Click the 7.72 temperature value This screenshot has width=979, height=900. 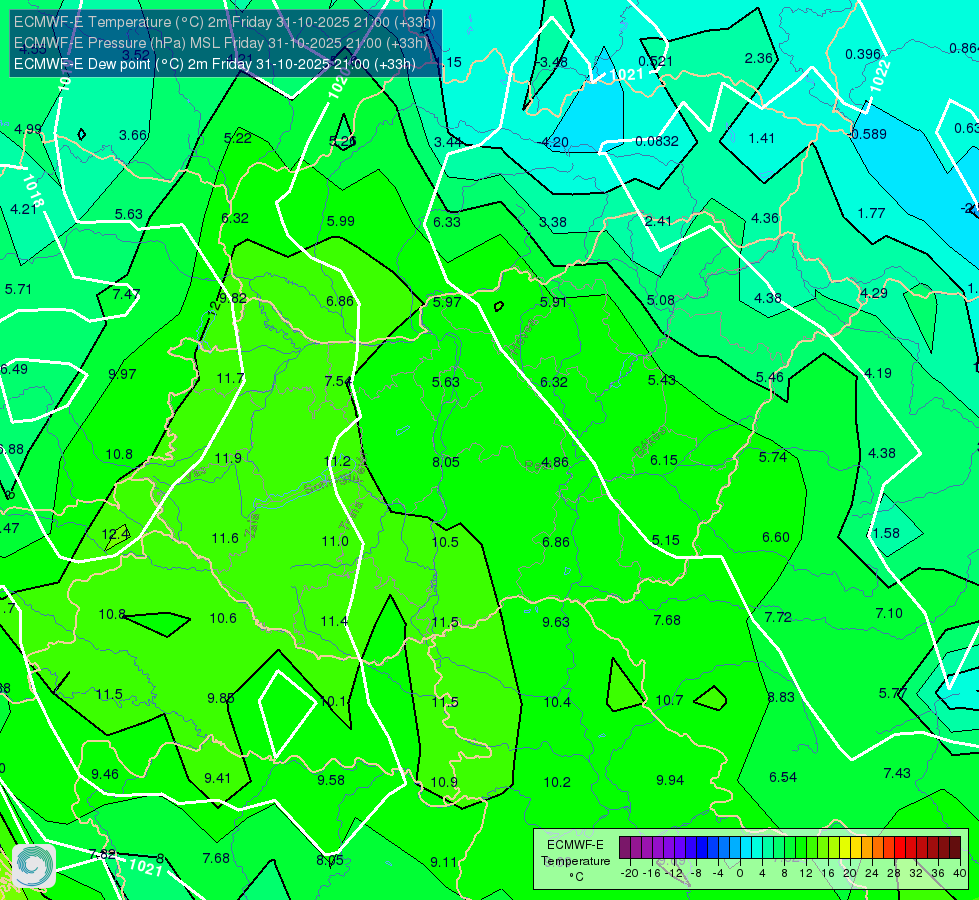(x=778, y=618)
